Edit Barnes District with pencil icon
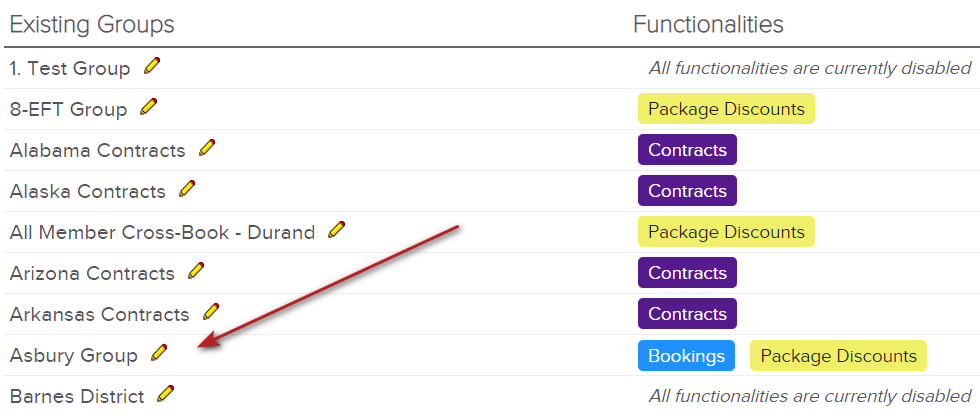980x416 pixels. (166, 394)
